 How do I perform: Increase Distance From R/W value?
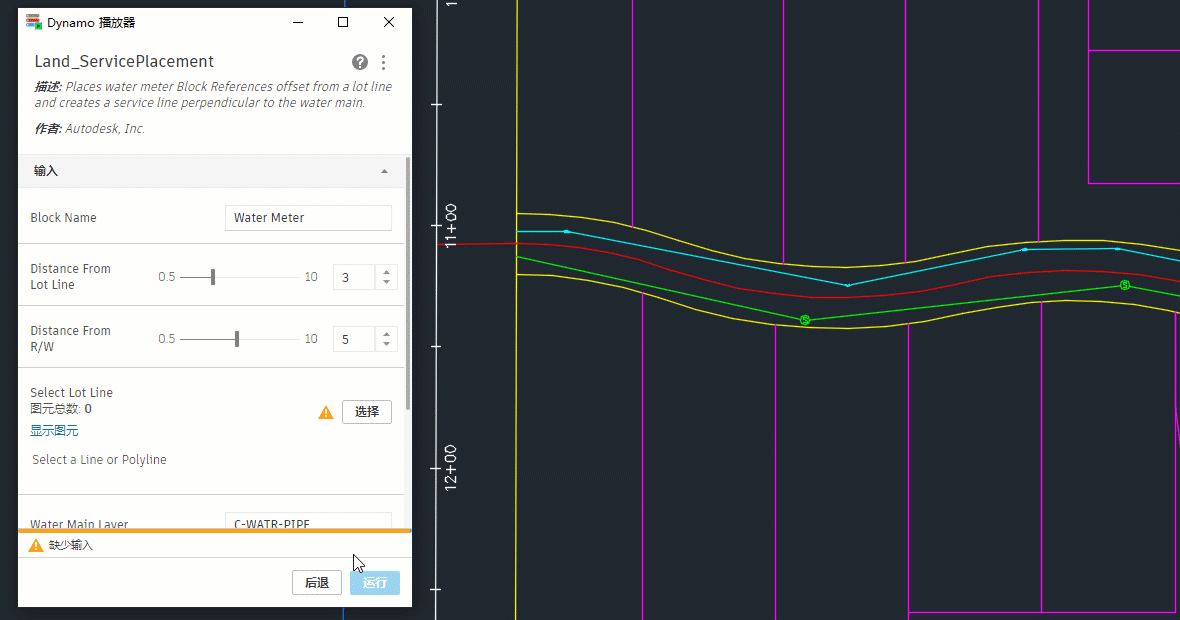click(x=386, y=333)
